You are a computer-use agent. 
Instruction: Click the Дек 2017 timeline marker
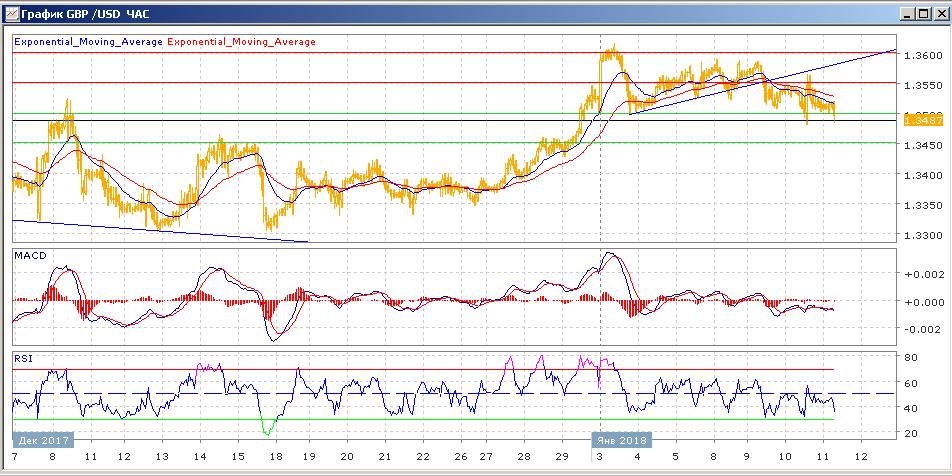tap(42, 440)
